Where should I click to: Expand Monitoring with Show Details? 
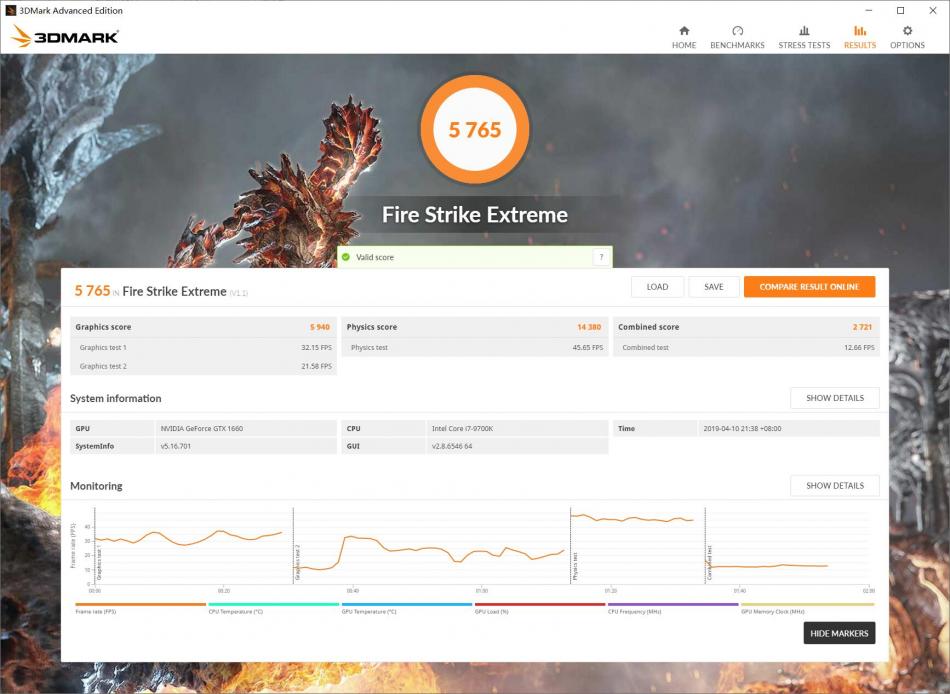click(835, 485)
